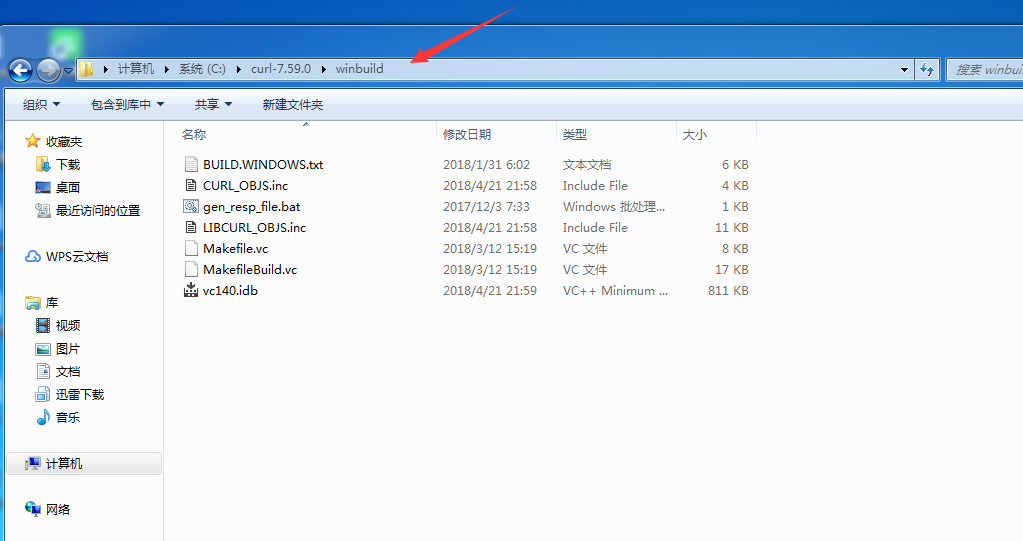Image resolution: width=1023 pixels, height=541 pixels.
Task: Go back with the Back arrow button
Action: click(20, 70)
